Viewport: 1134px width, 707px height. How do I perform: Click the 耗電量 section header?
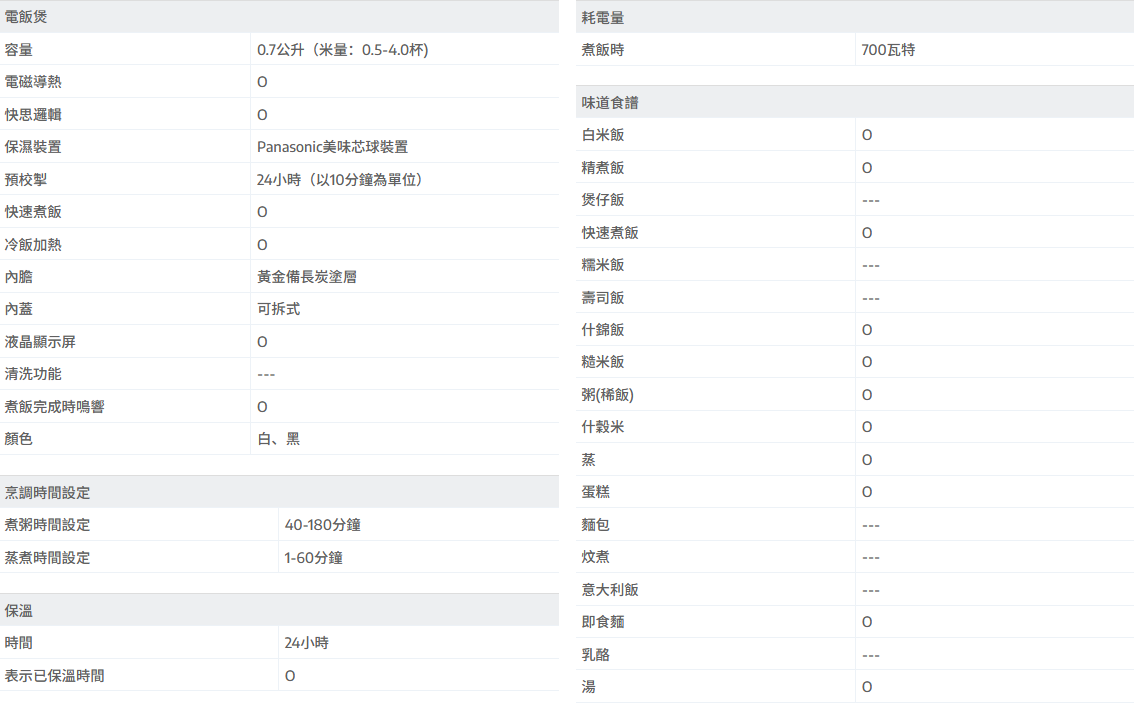point(603,17)
